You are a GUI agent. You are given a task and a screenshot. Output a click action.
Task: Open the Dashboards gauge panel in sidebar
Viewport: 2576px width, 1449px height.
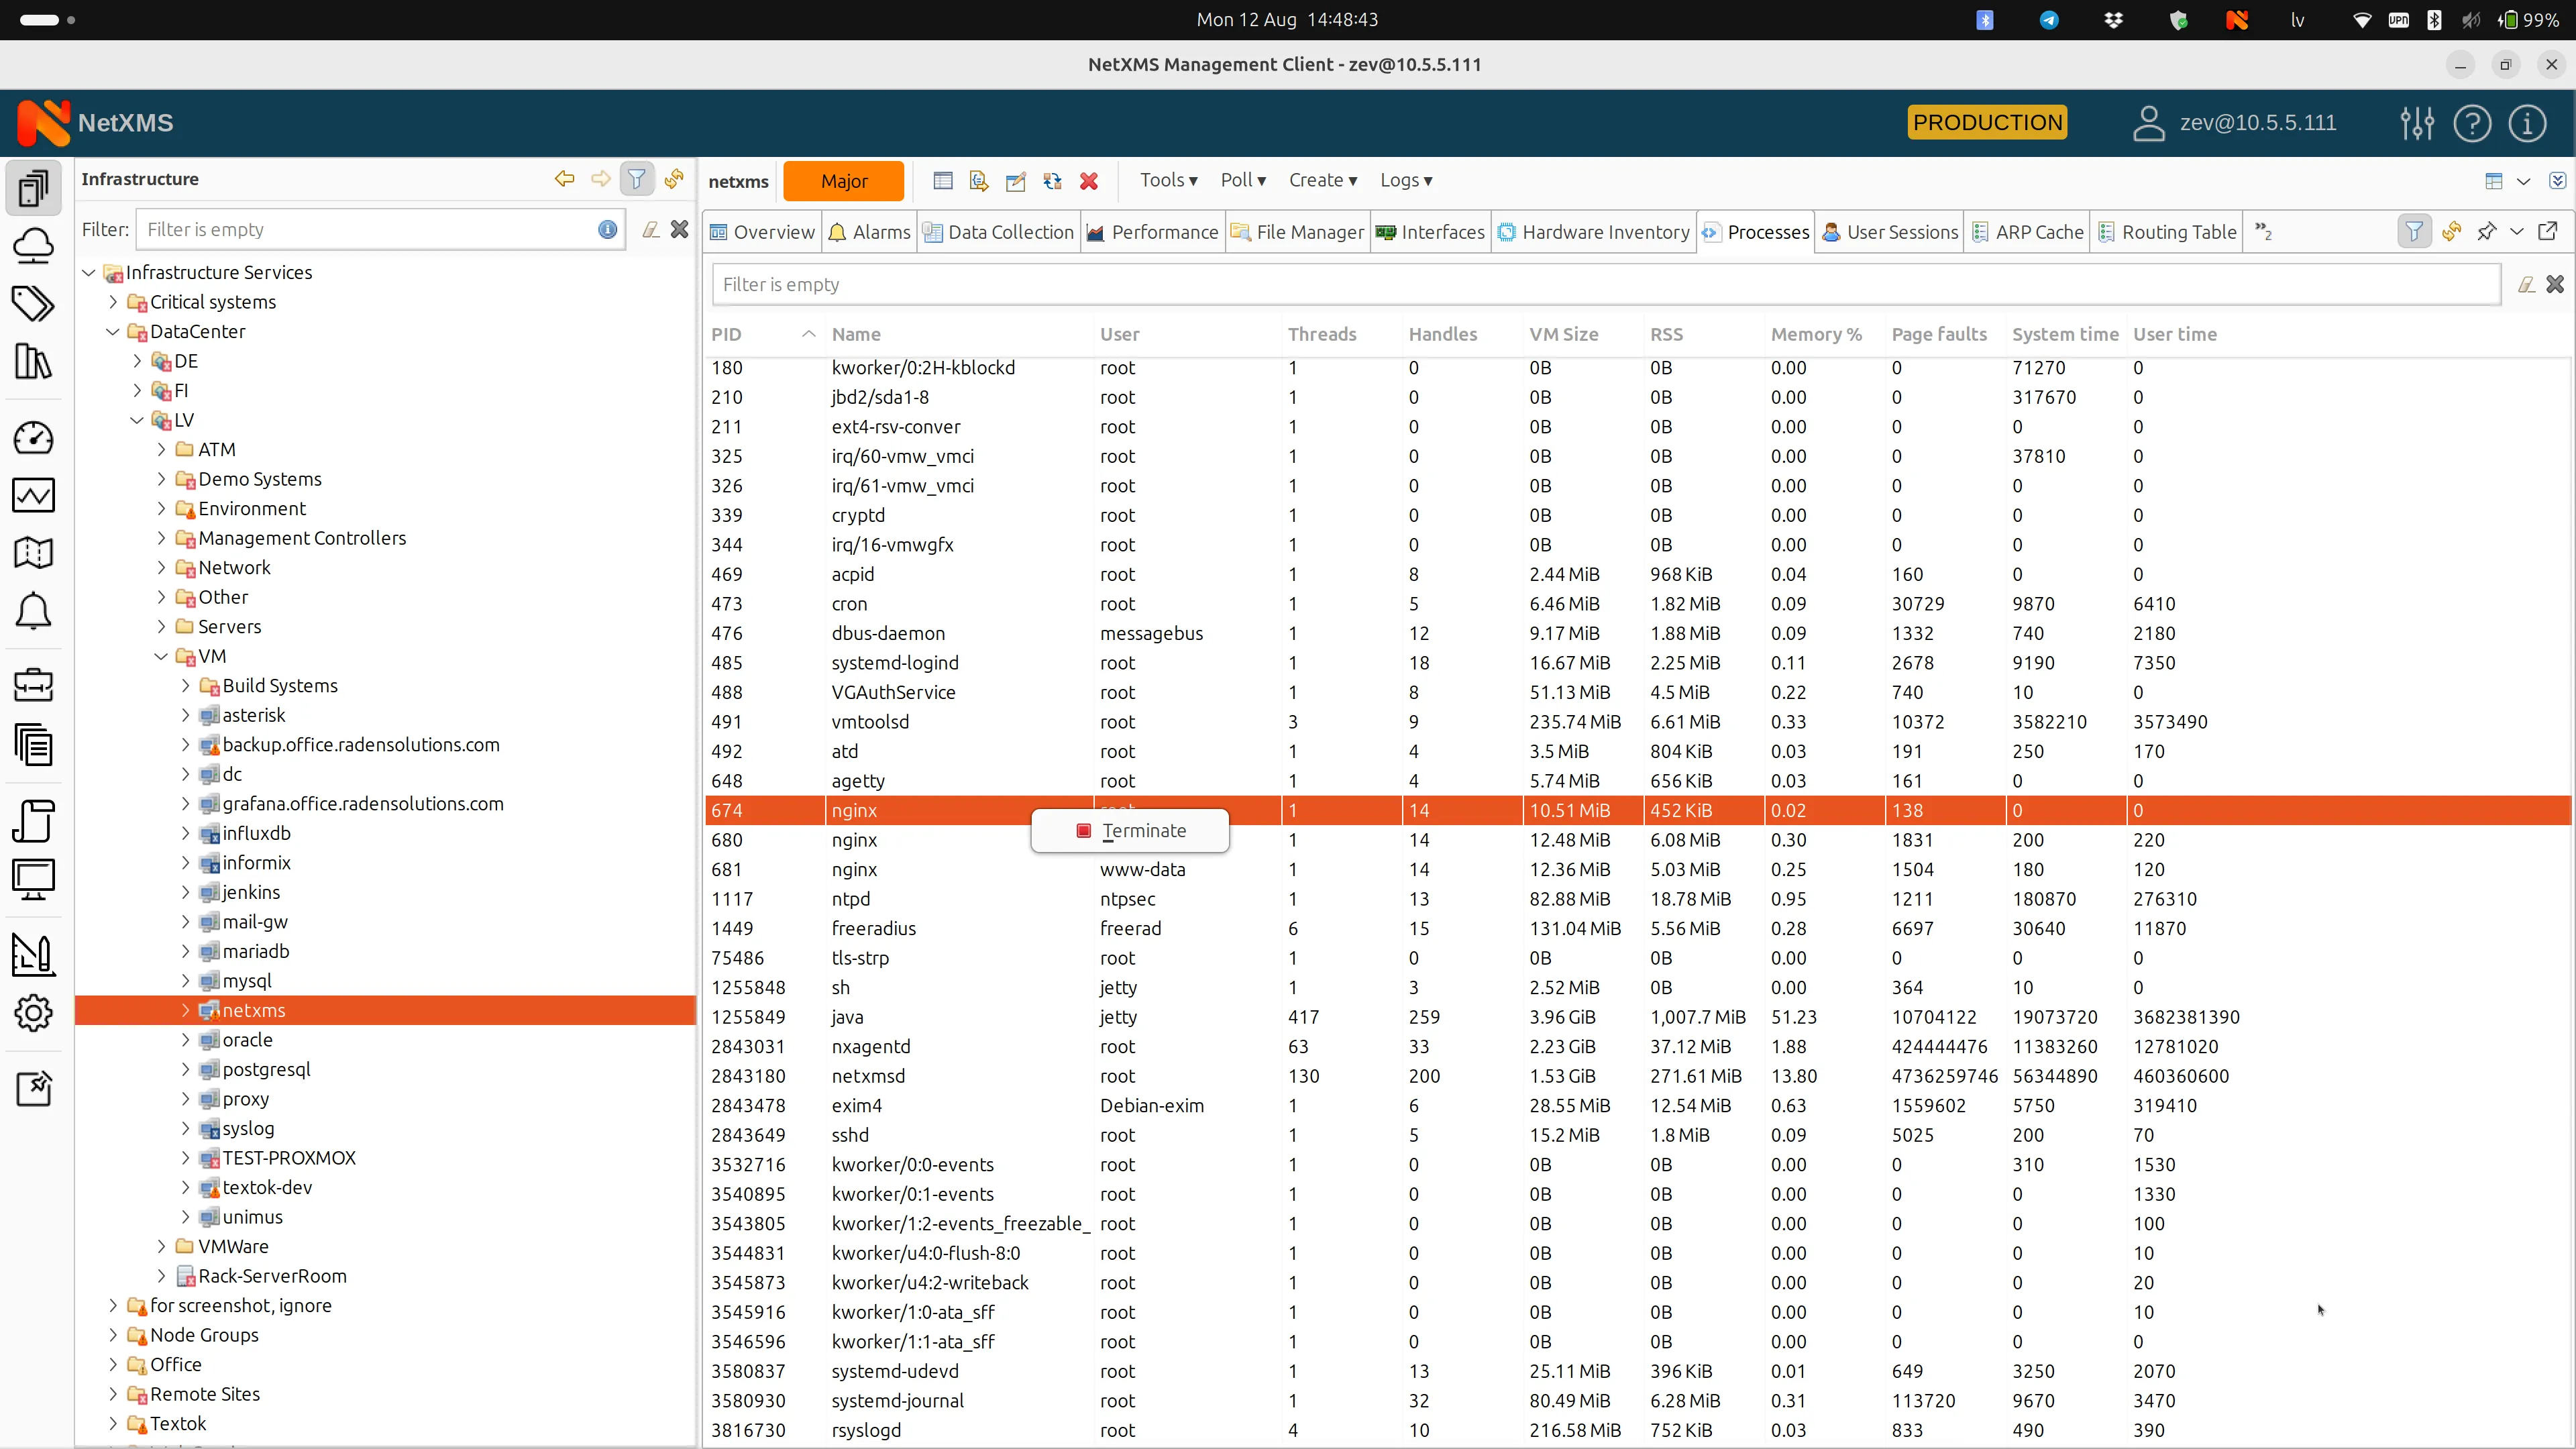click(x=34, y=437)
